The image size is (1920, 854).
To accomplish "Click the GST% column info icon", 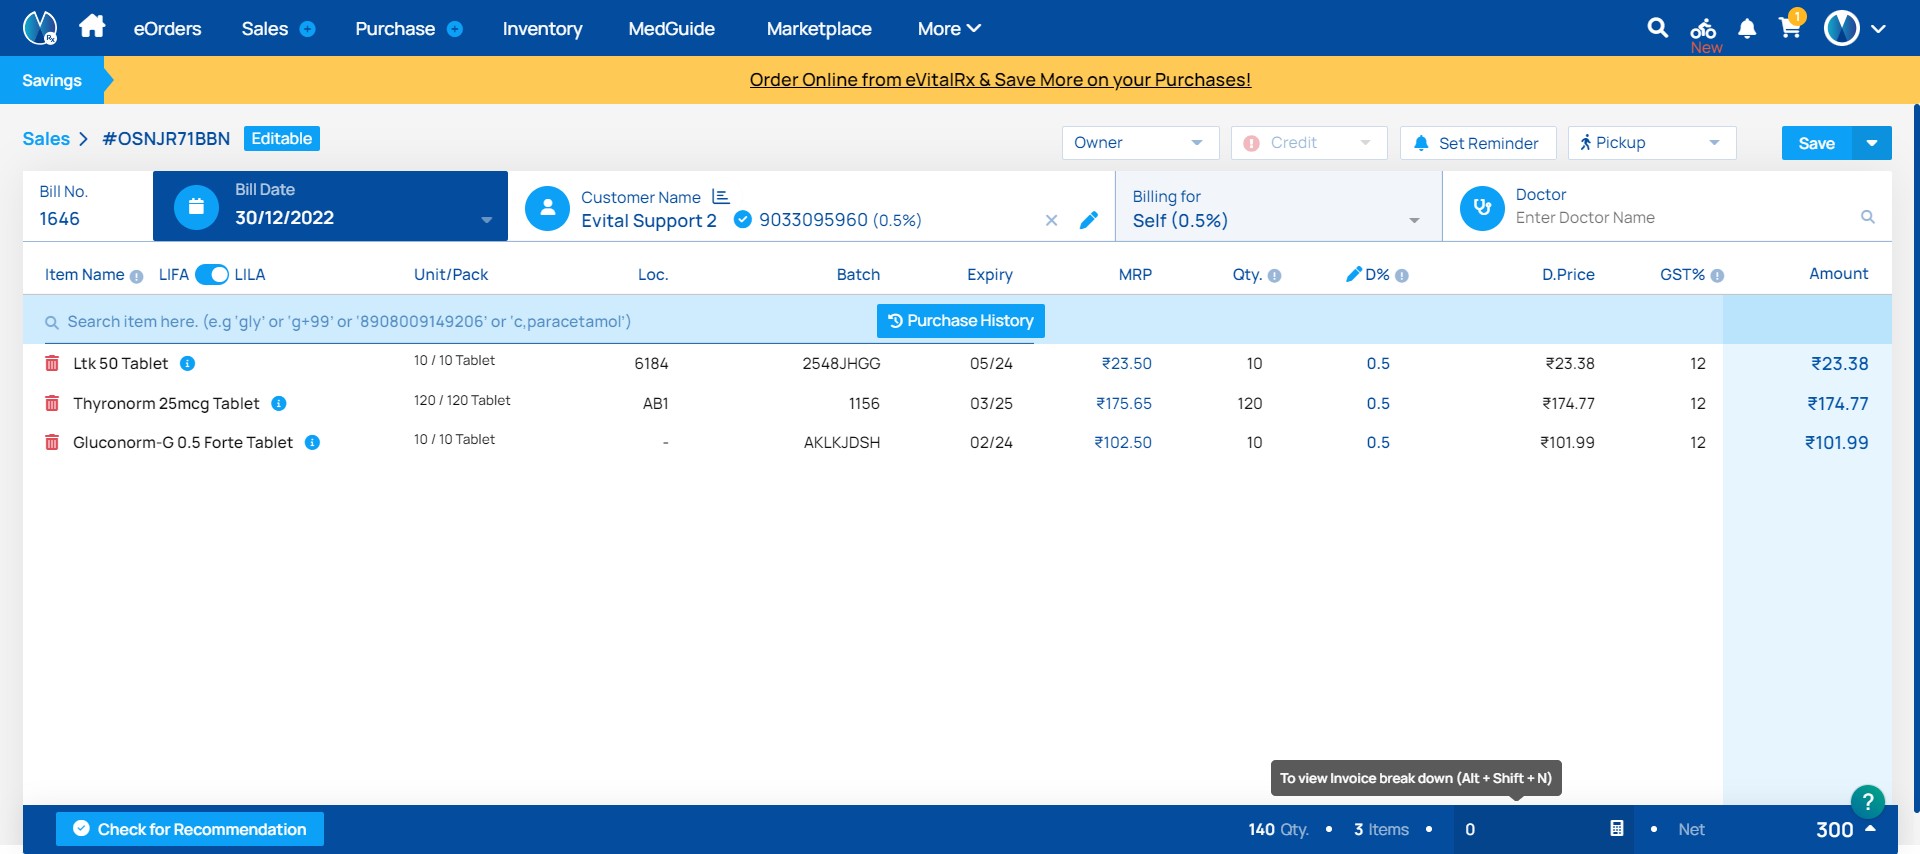I will (x=1717, y=276).
